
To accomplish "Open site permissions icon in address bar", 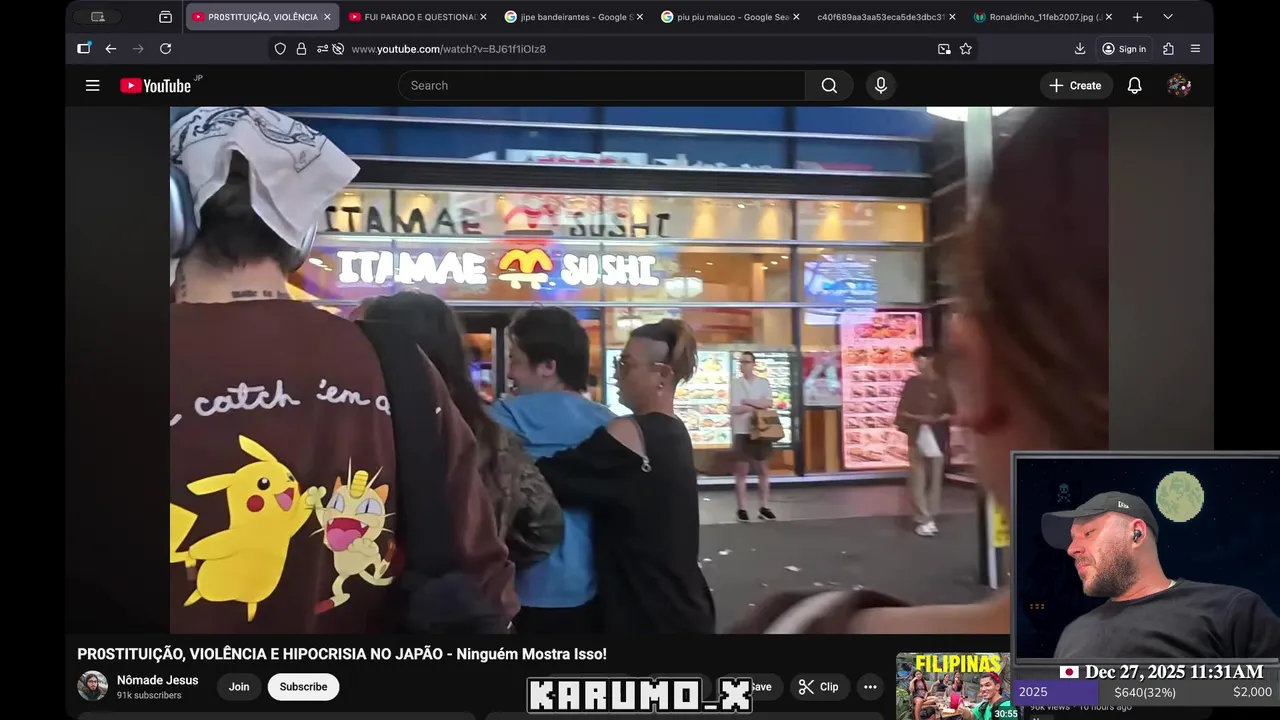I will point(322,48).
